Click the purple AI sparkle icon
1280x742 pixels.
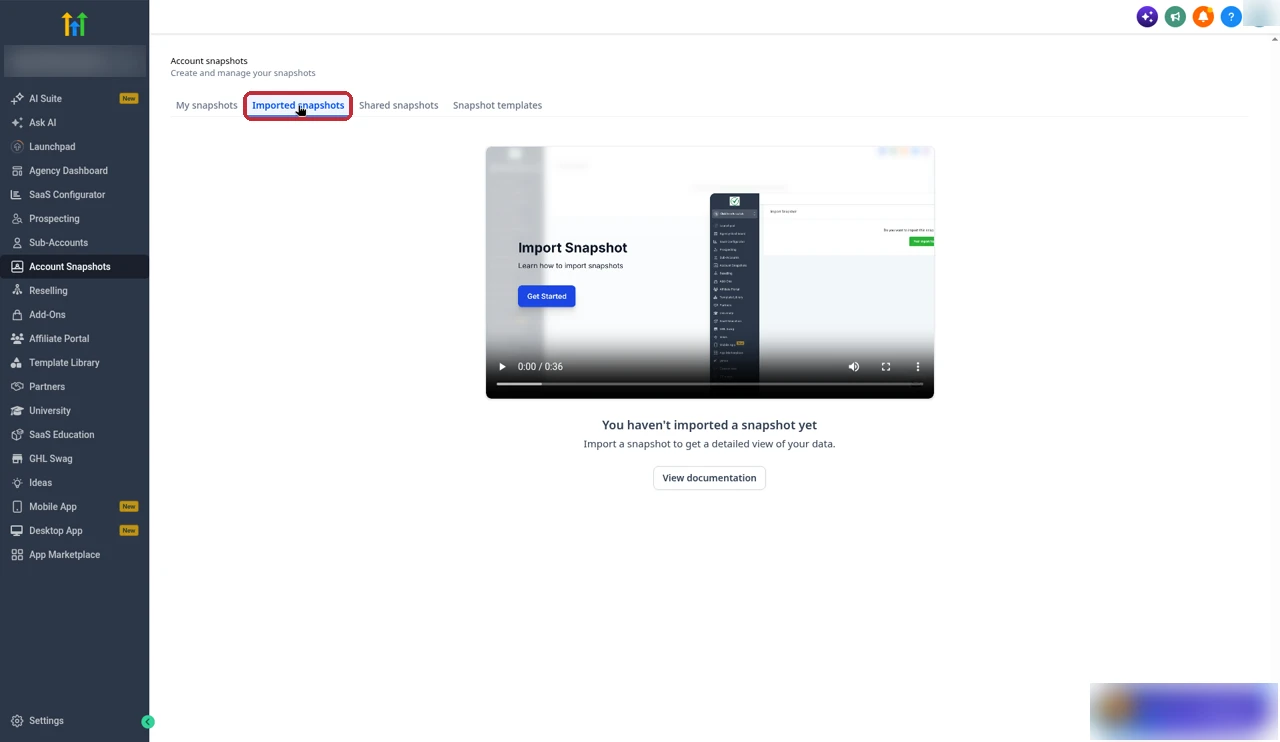click(1147, 17)
